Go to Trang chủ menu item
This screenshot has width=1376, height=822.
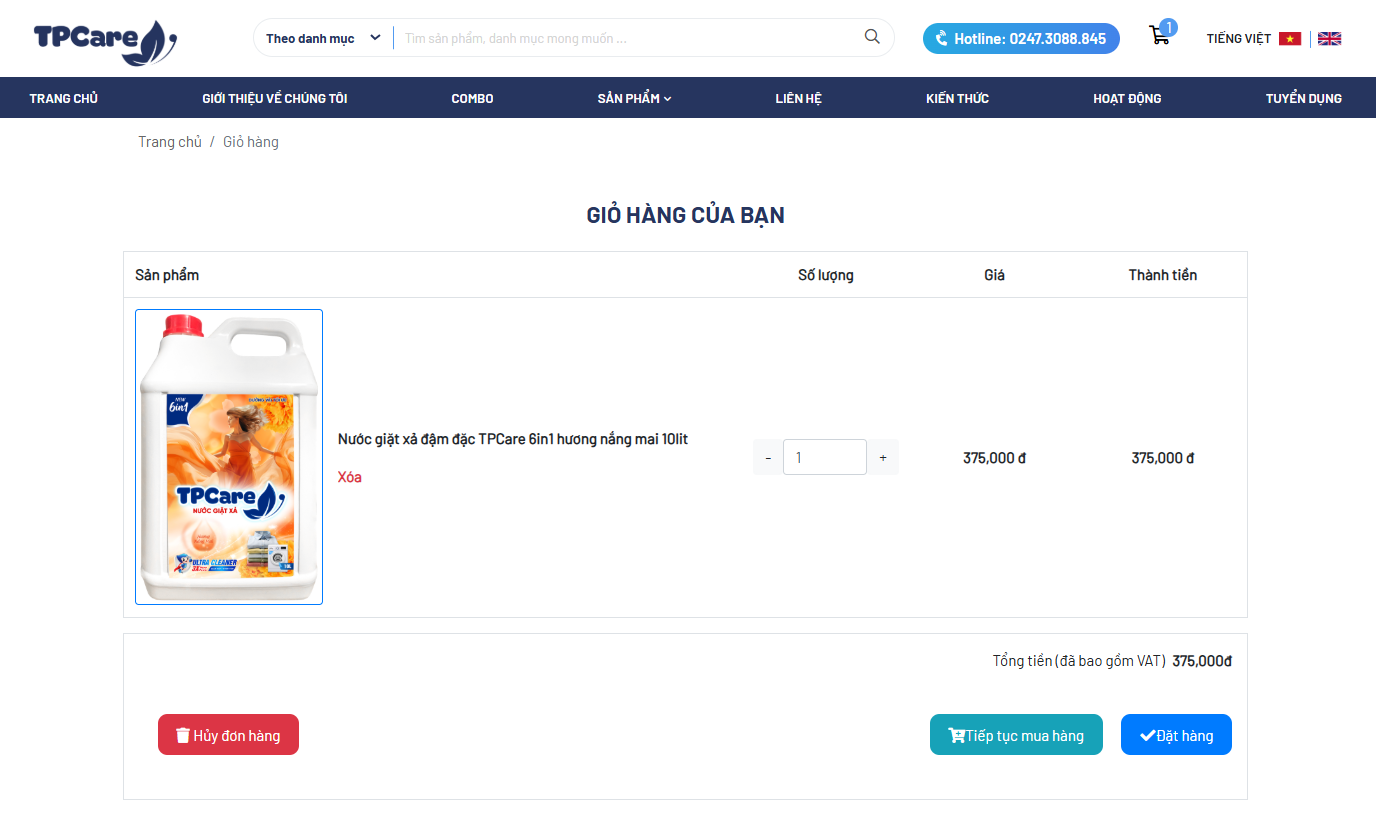pyautogui.click(x=64, y=98)
